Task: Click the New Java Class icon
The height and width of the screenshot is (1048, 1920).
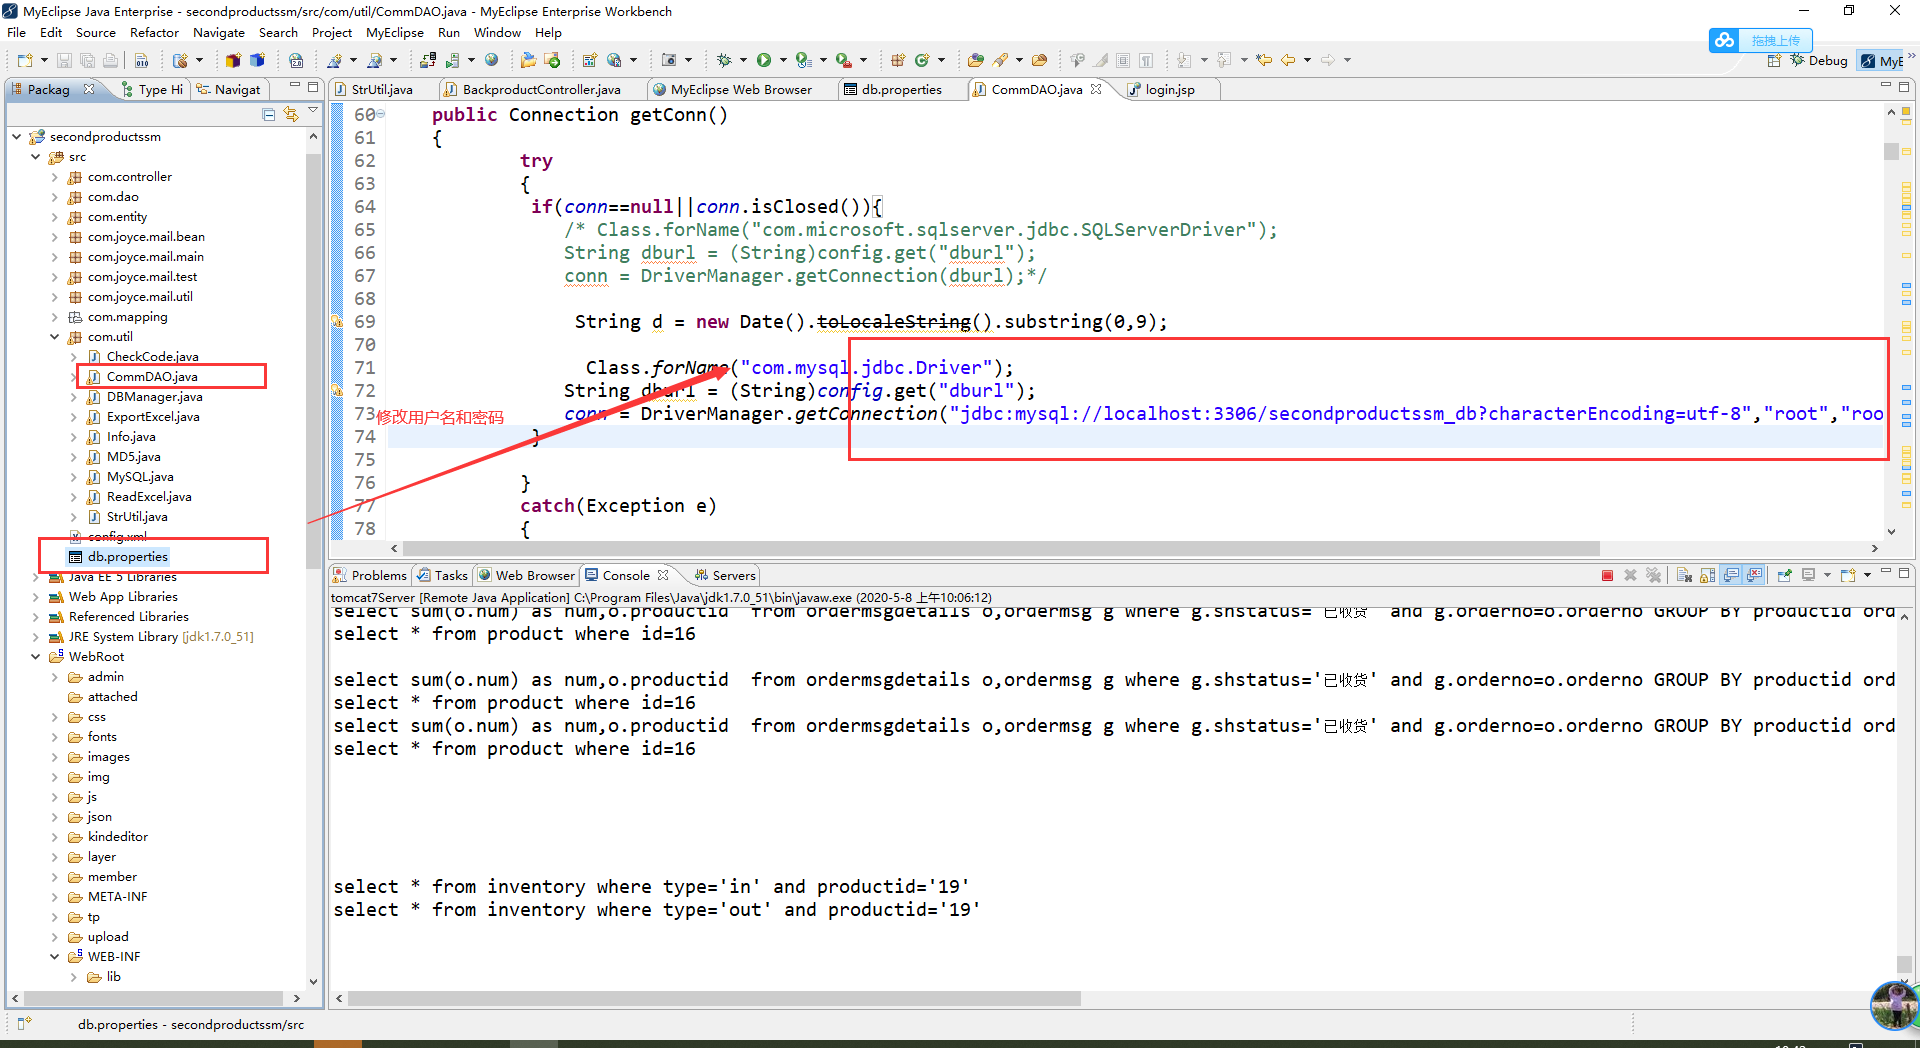Action: tap(922, 60)
